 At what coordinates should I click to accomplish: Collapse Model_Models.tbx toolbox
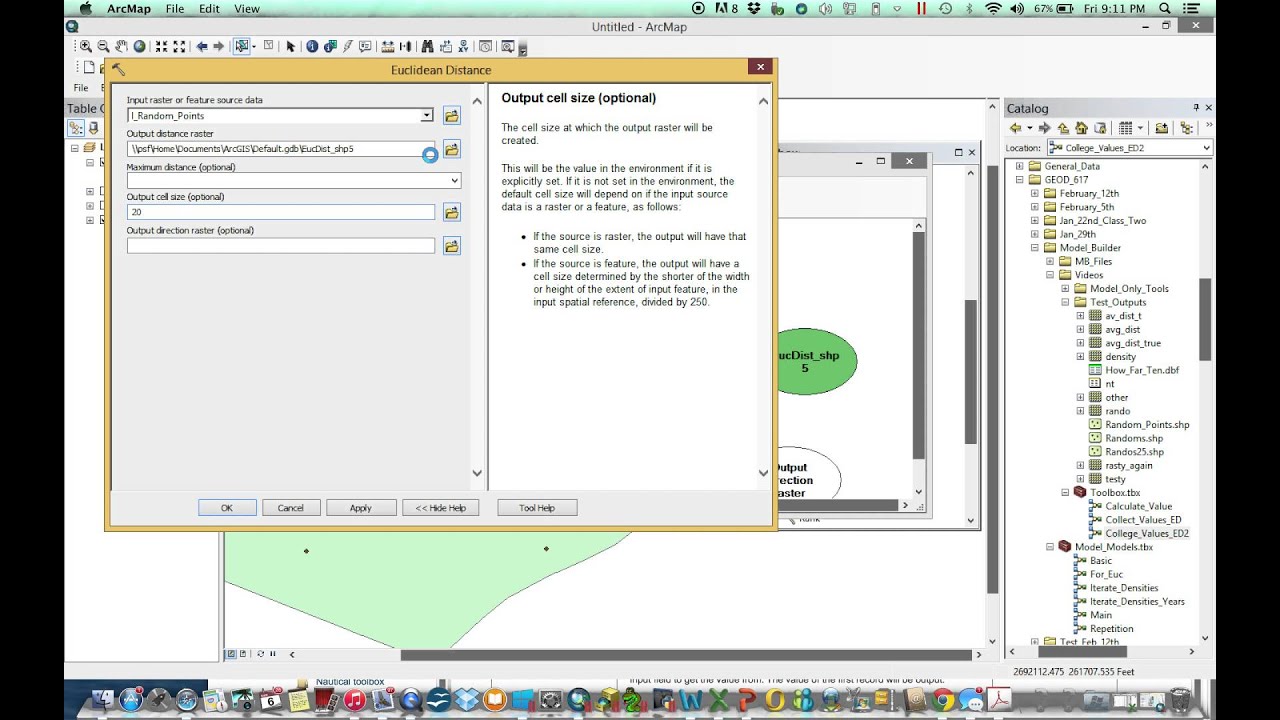(x=1050, y=547)
